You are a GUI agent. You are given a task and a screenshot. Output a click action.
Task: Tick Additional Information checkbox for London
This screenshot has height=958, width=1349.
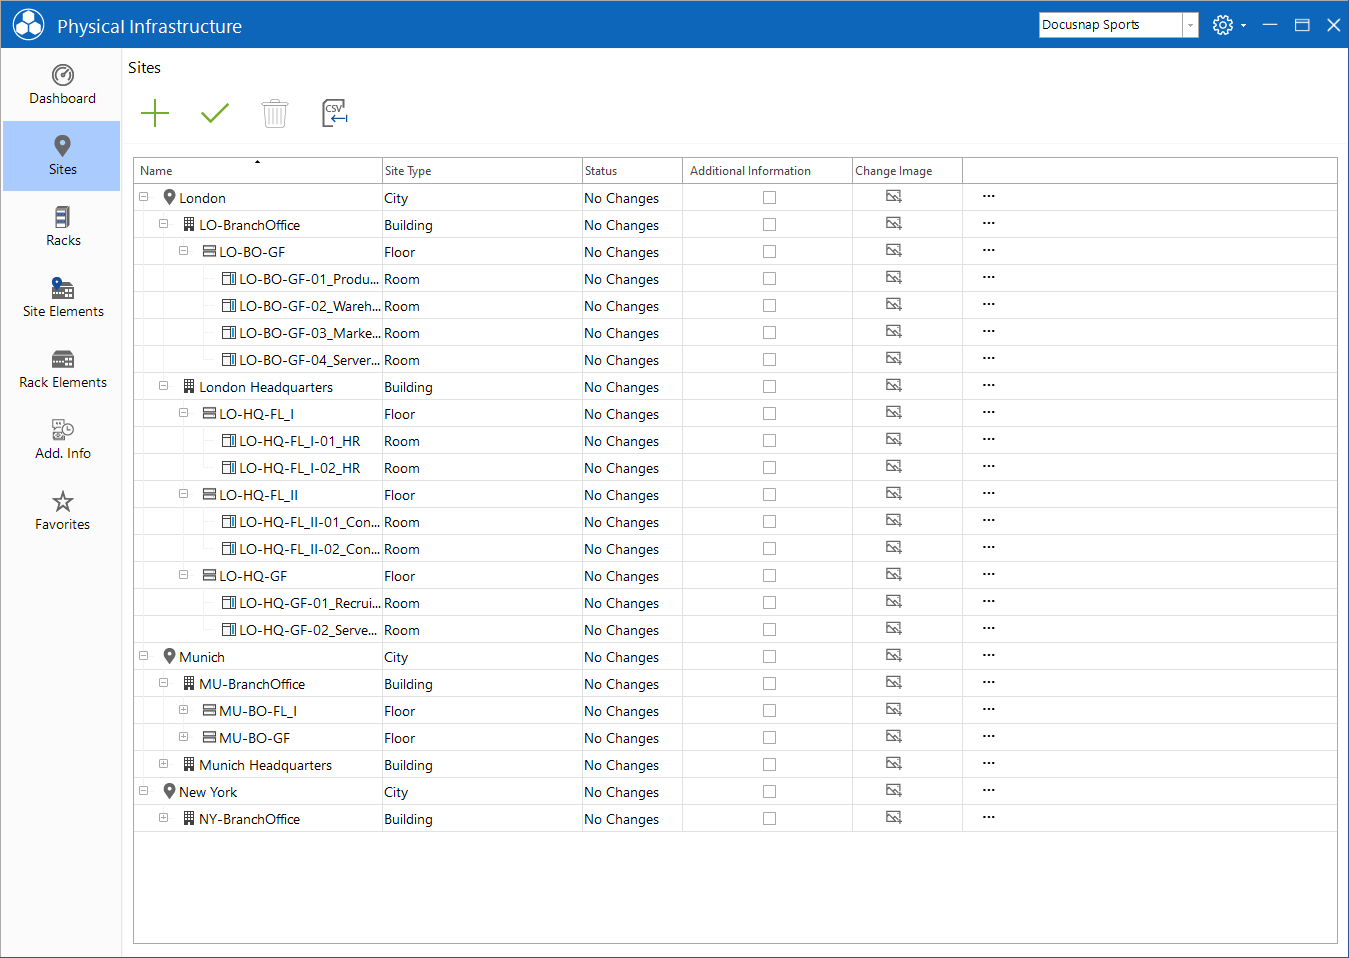[x=769, y=198]
